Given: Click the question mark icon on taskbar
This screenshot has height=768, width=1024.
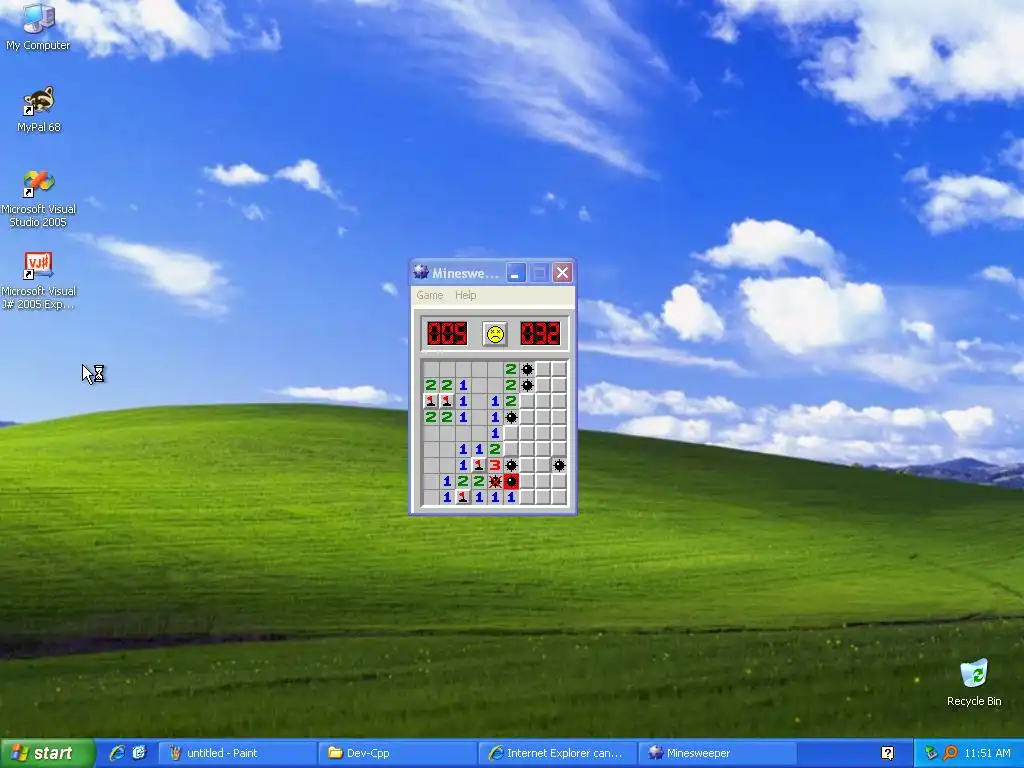Looking at the screenshot, I should coord(888,753).
